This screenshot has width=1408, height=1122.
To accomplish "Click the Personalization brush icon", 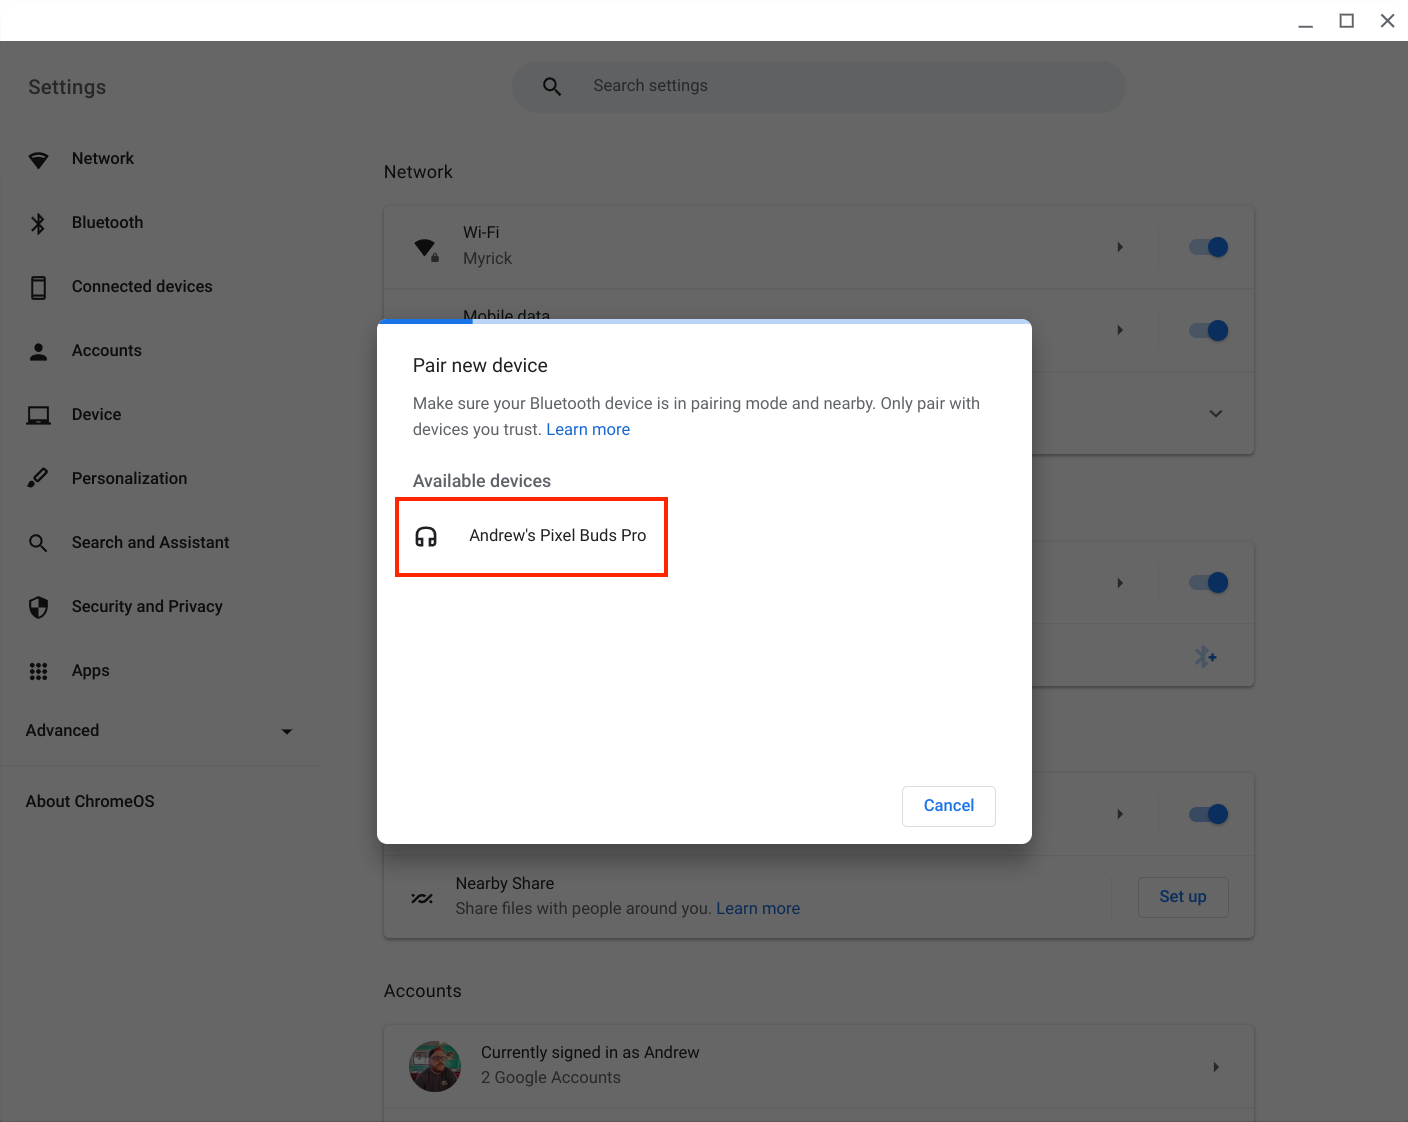I will pos(38,478).
